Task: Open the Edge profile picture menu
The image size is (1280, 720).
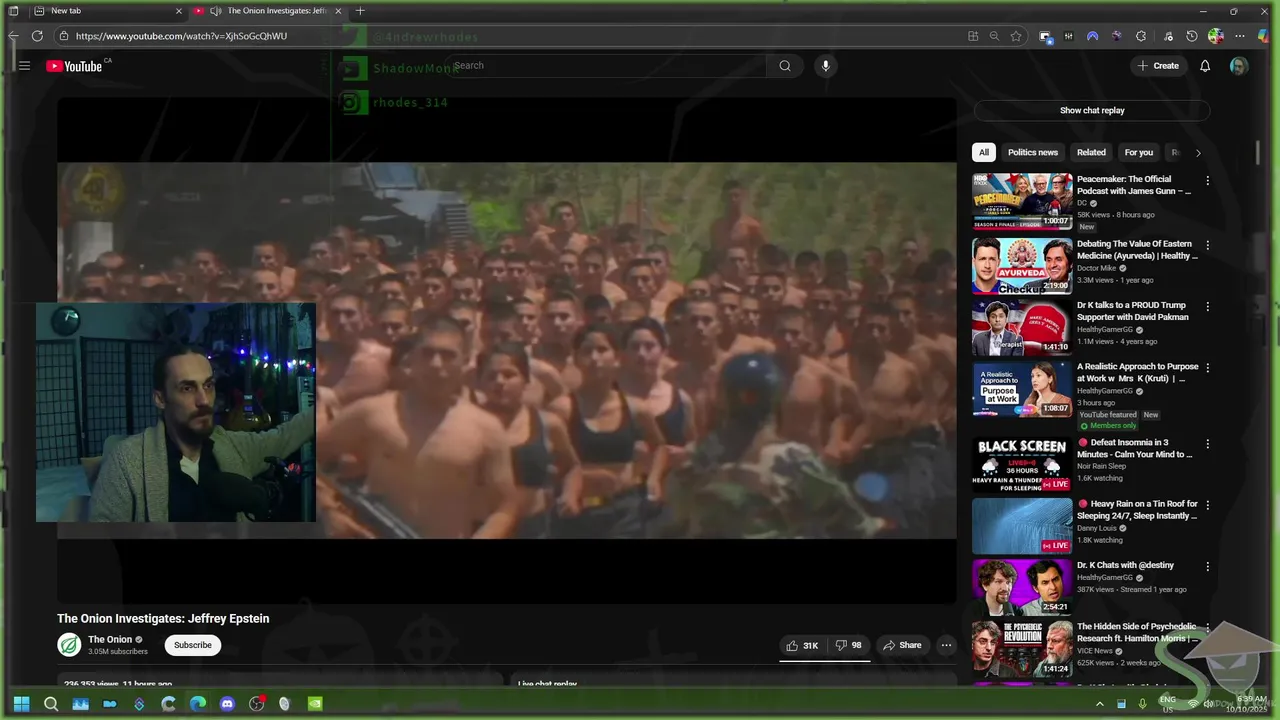Action: tap(1216, 36)
